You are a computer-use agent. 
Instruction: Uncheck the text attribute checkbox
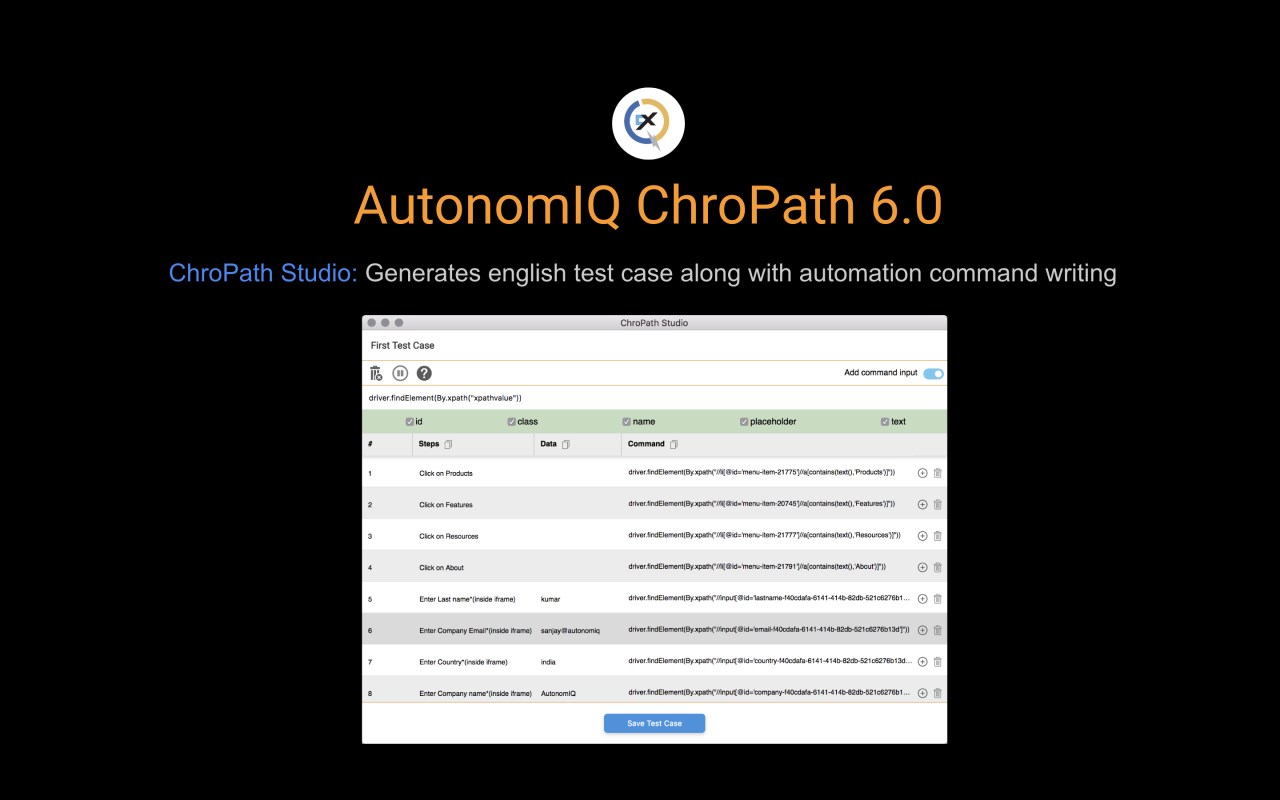(885, 422)
